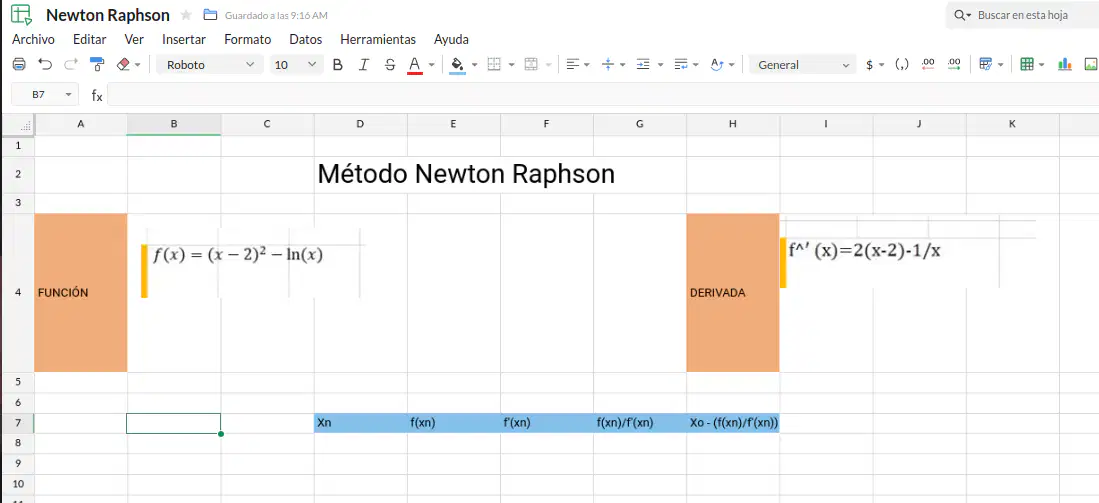Star the Newton Raphson document
Image resolution: width=1099 pixels, height=503 pixels.
point(186,15)
